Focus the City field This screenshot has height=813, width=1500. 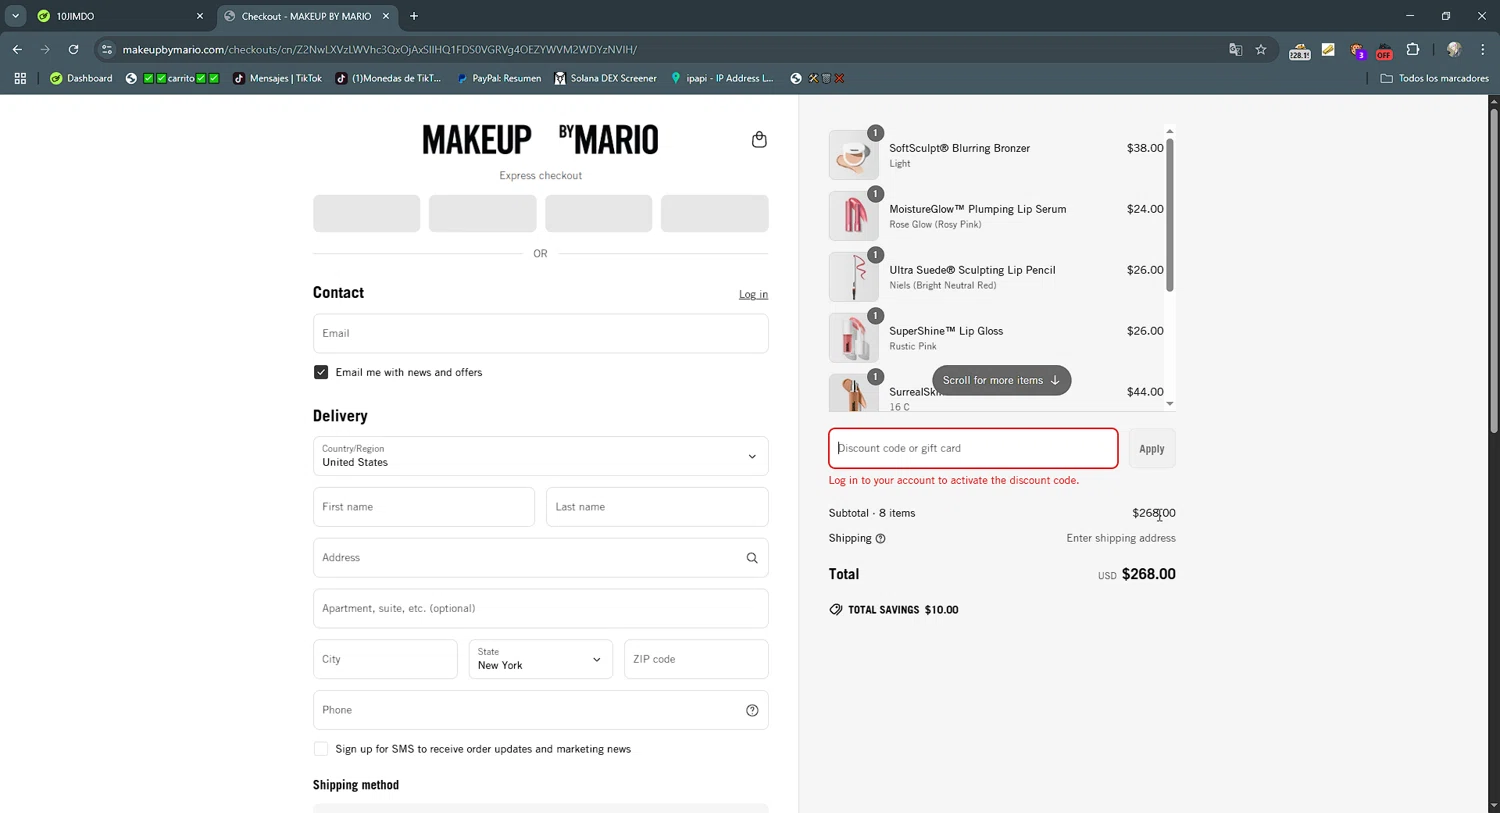point(385,659)
